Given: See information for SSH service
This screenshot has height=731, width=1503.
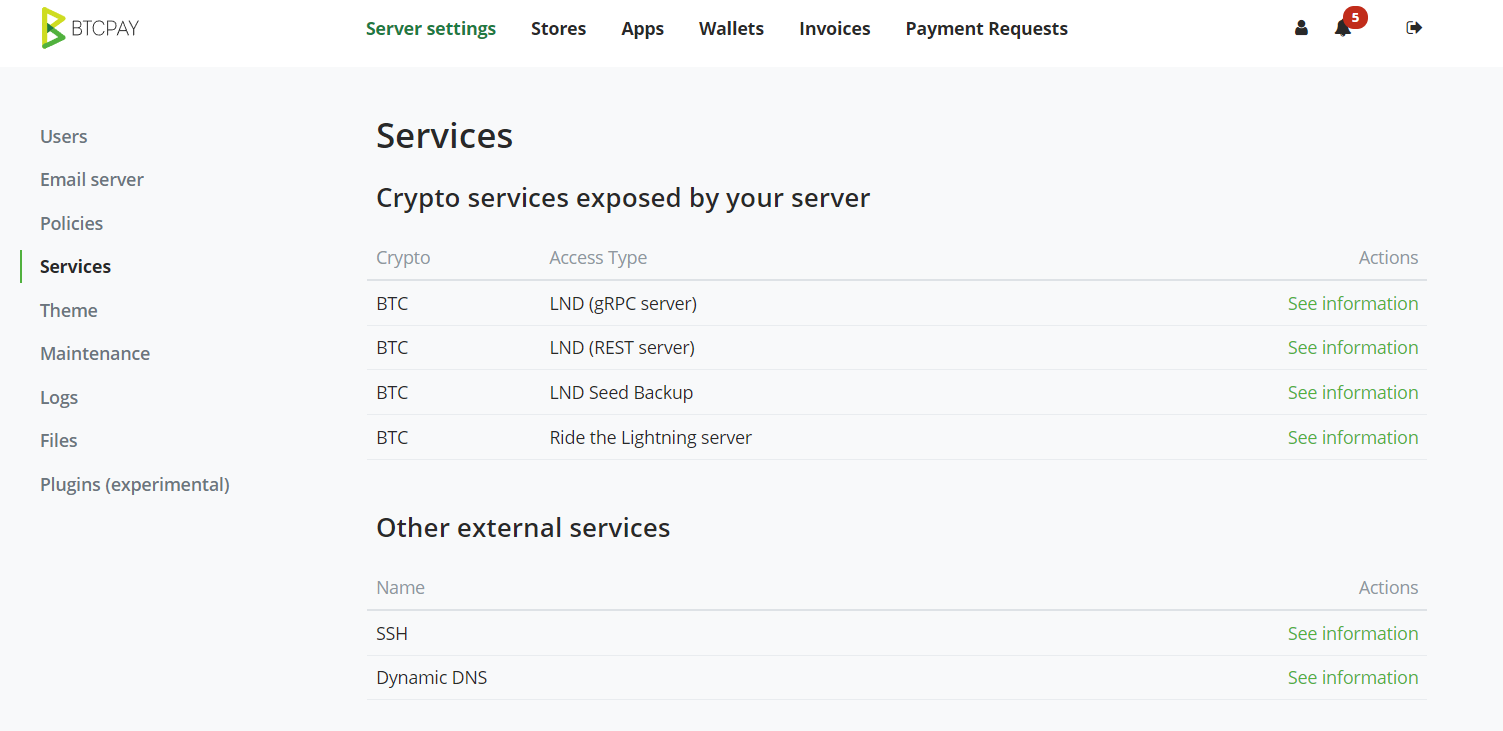Looking at the screenshot, I should point(1353,633).
